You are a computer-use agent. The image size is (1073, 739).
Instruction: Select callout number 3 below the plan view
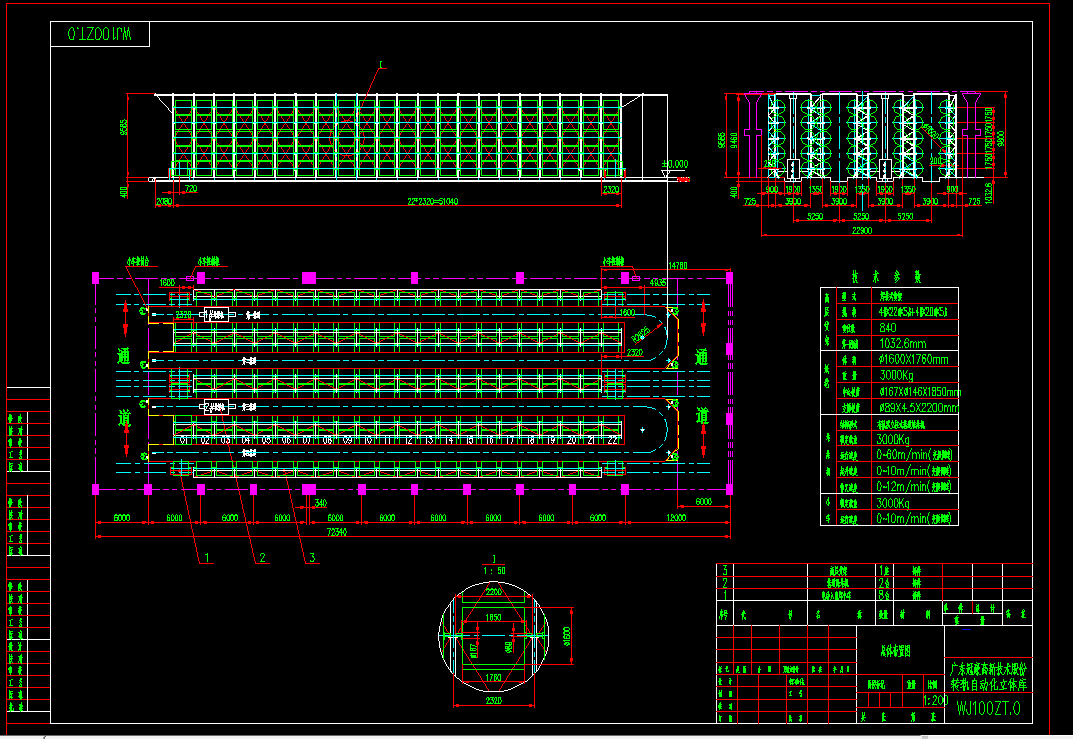[312, 558]
